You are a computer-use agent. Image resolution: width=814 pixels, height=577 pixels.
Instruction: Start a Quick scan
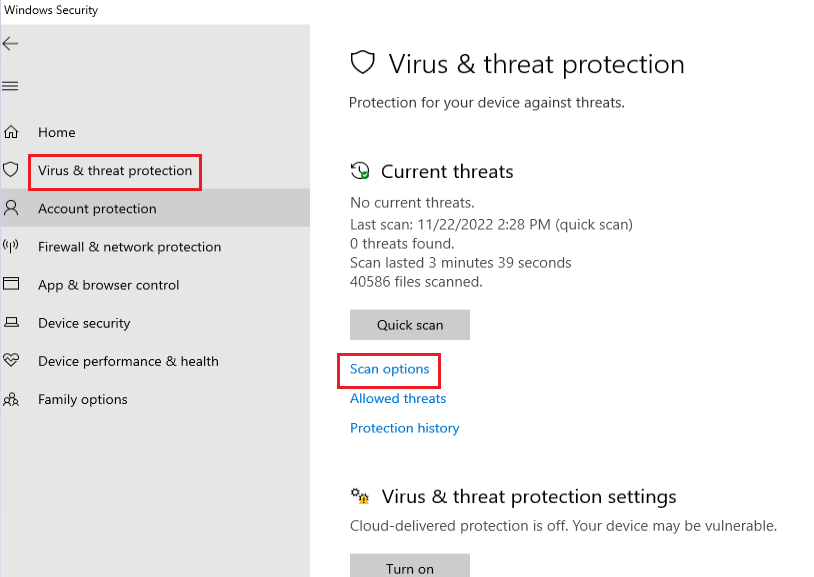tap(409, 325)
